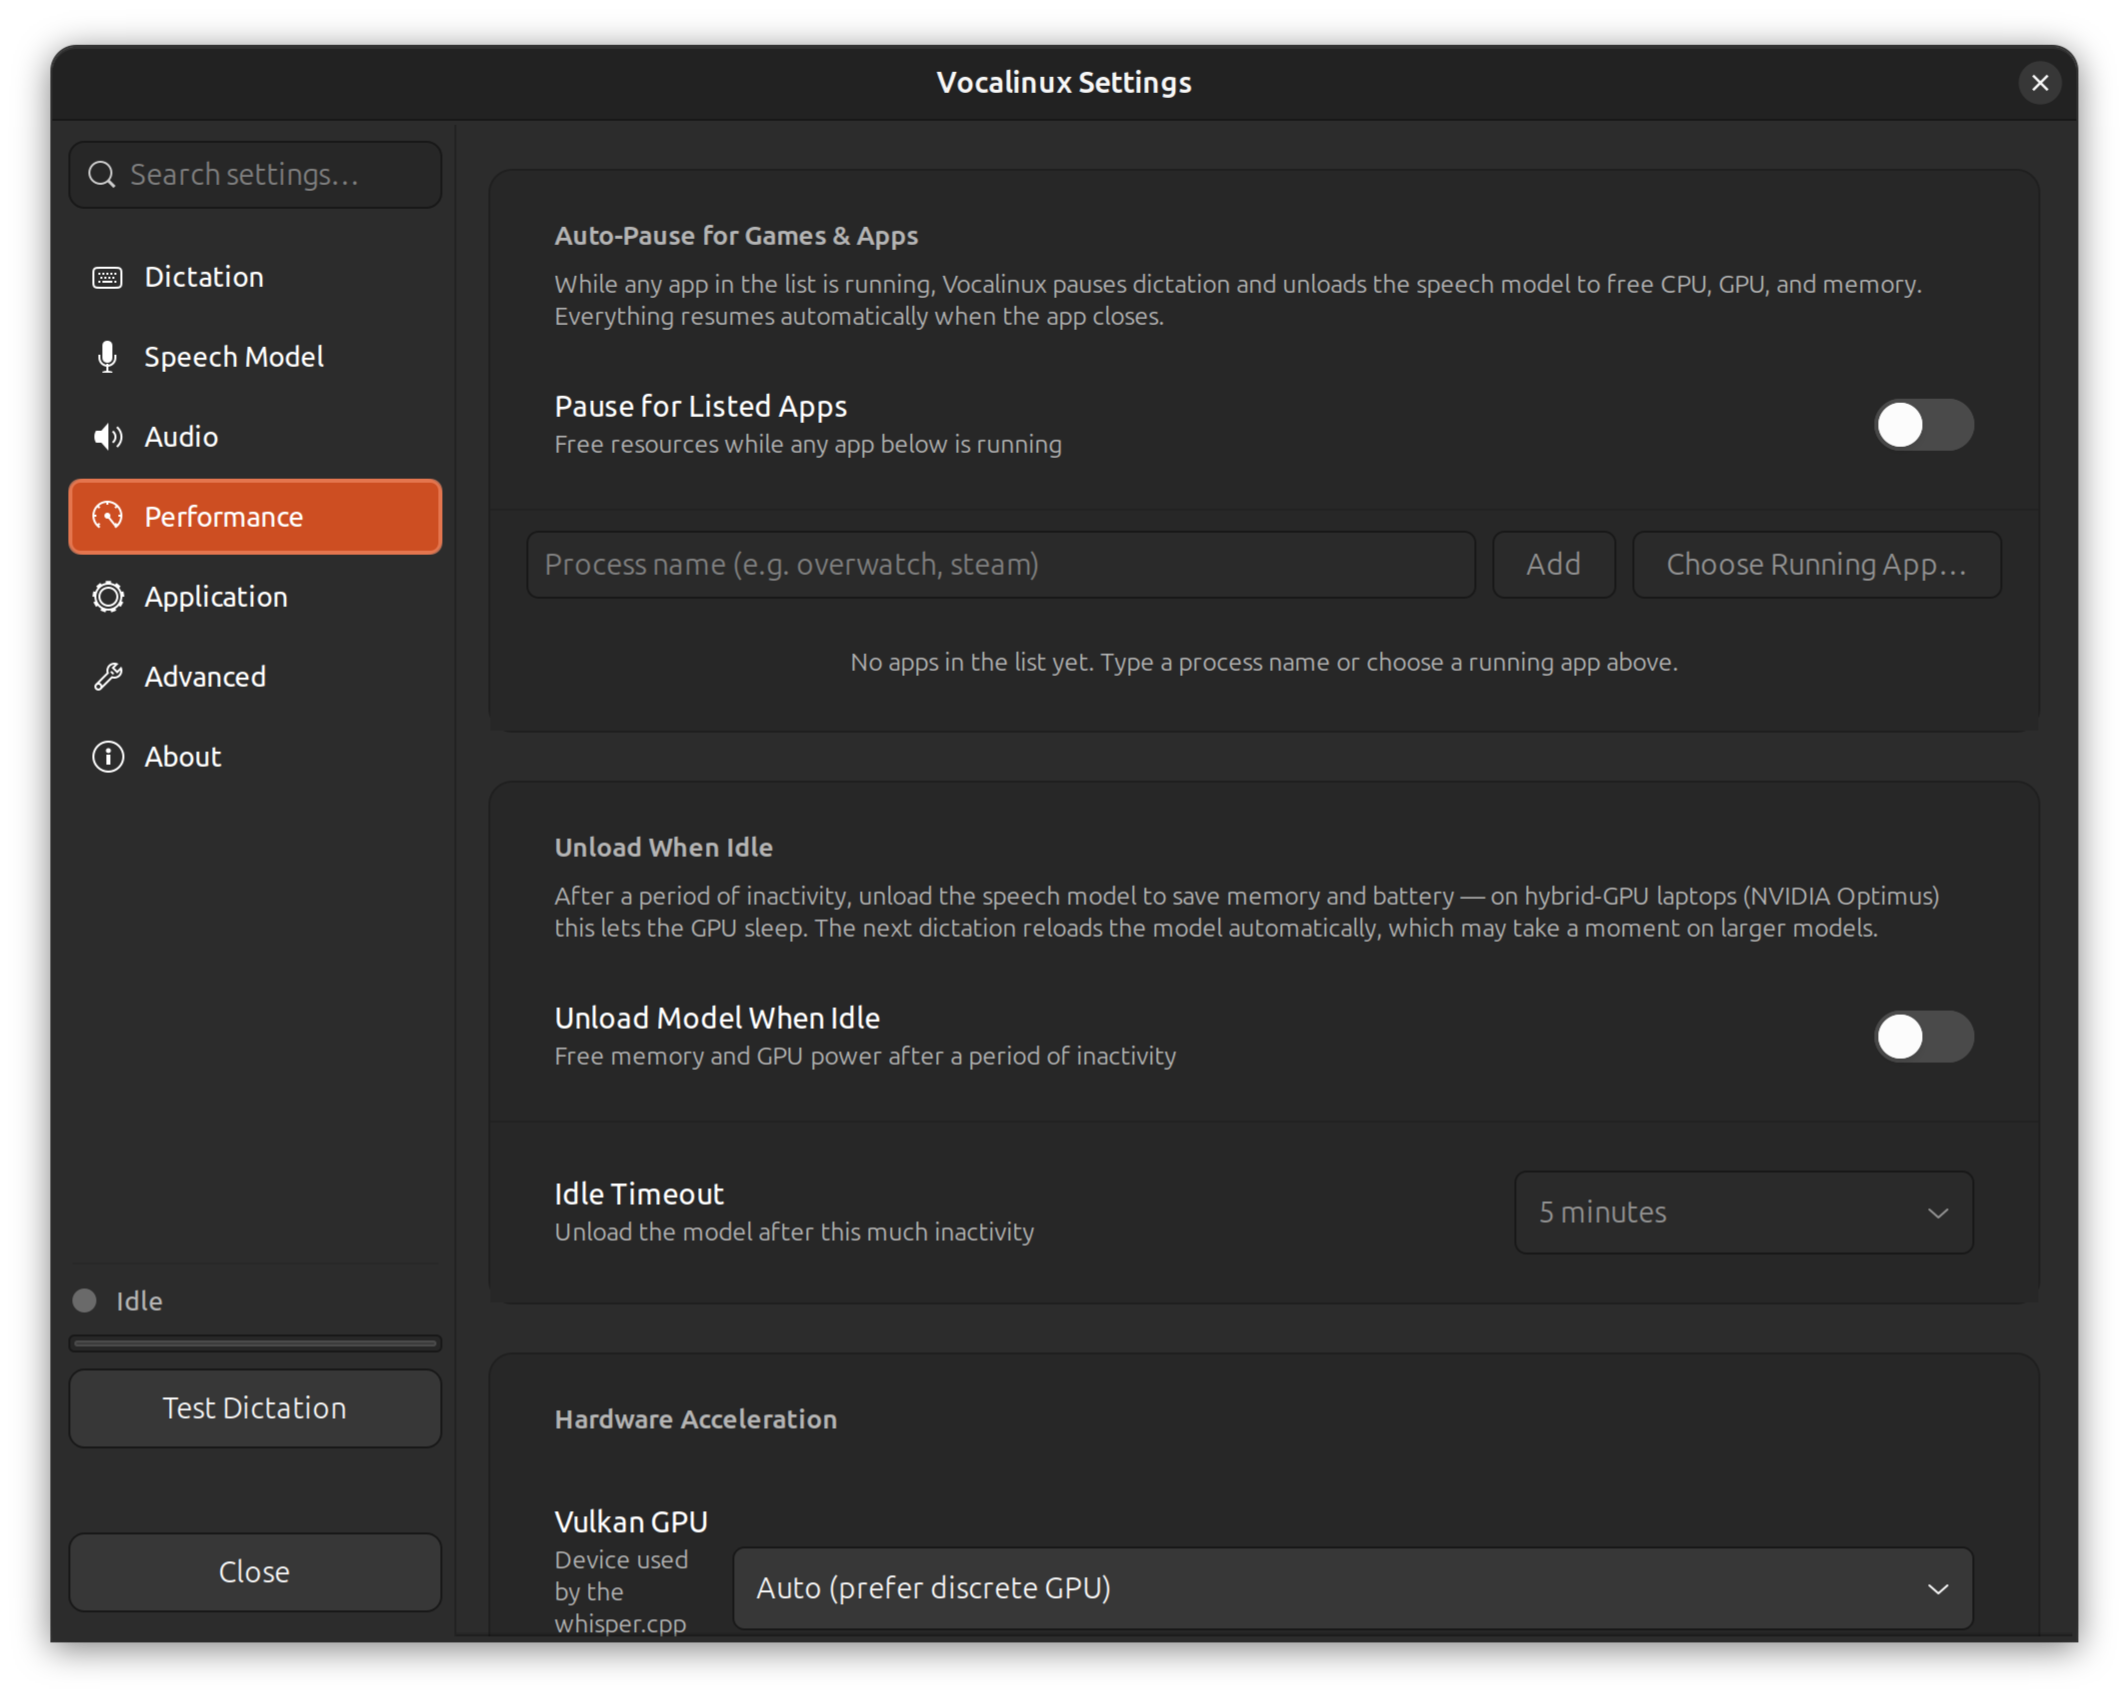
Task: Show the Advanced settings page
Action: pos(255,677)
